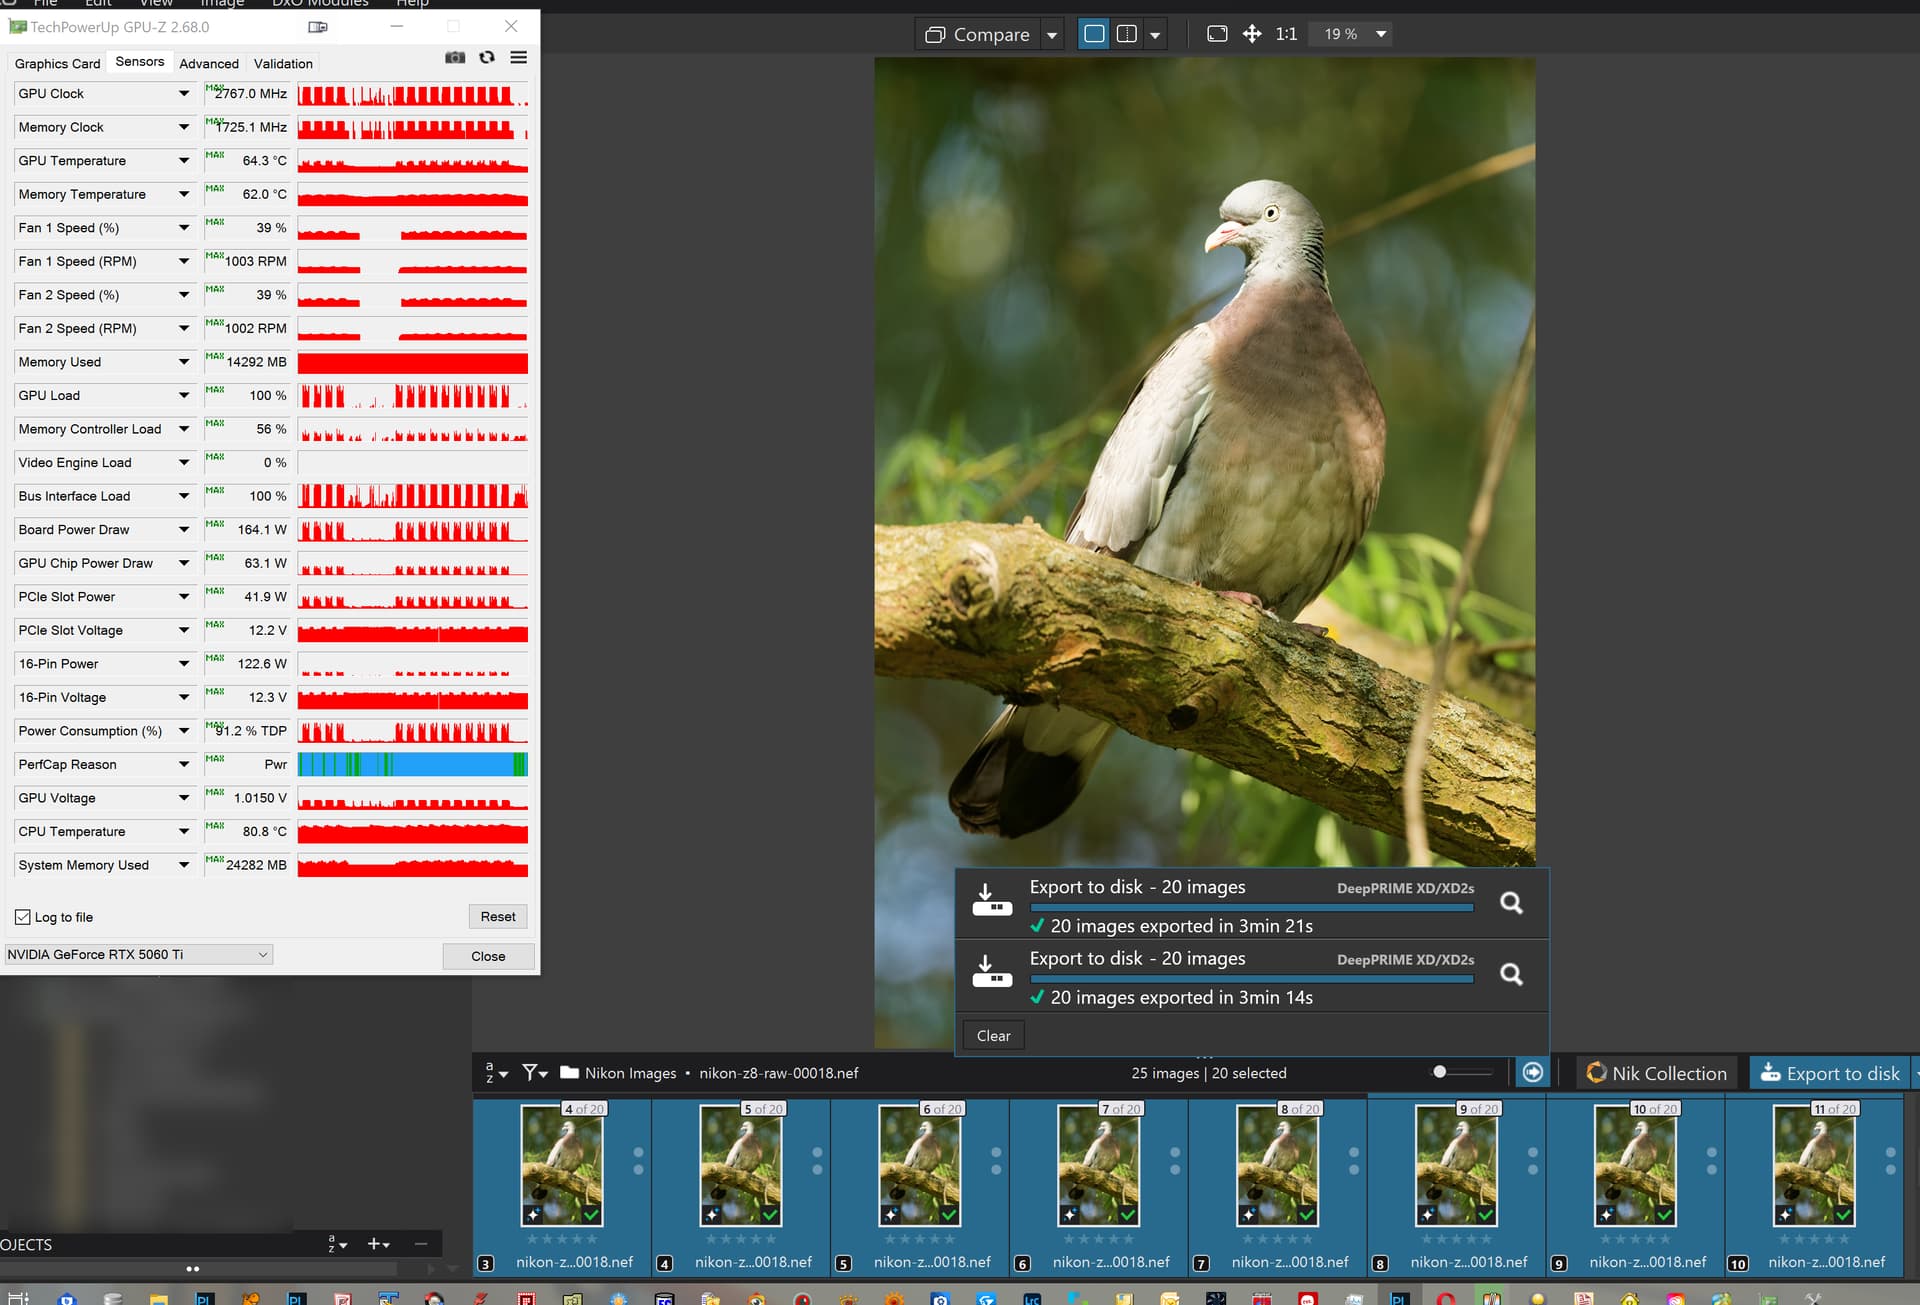This screenshot has height=1305, width=1920.
Task: Open the Validation tab in GPU-Z
Action: 283,64
